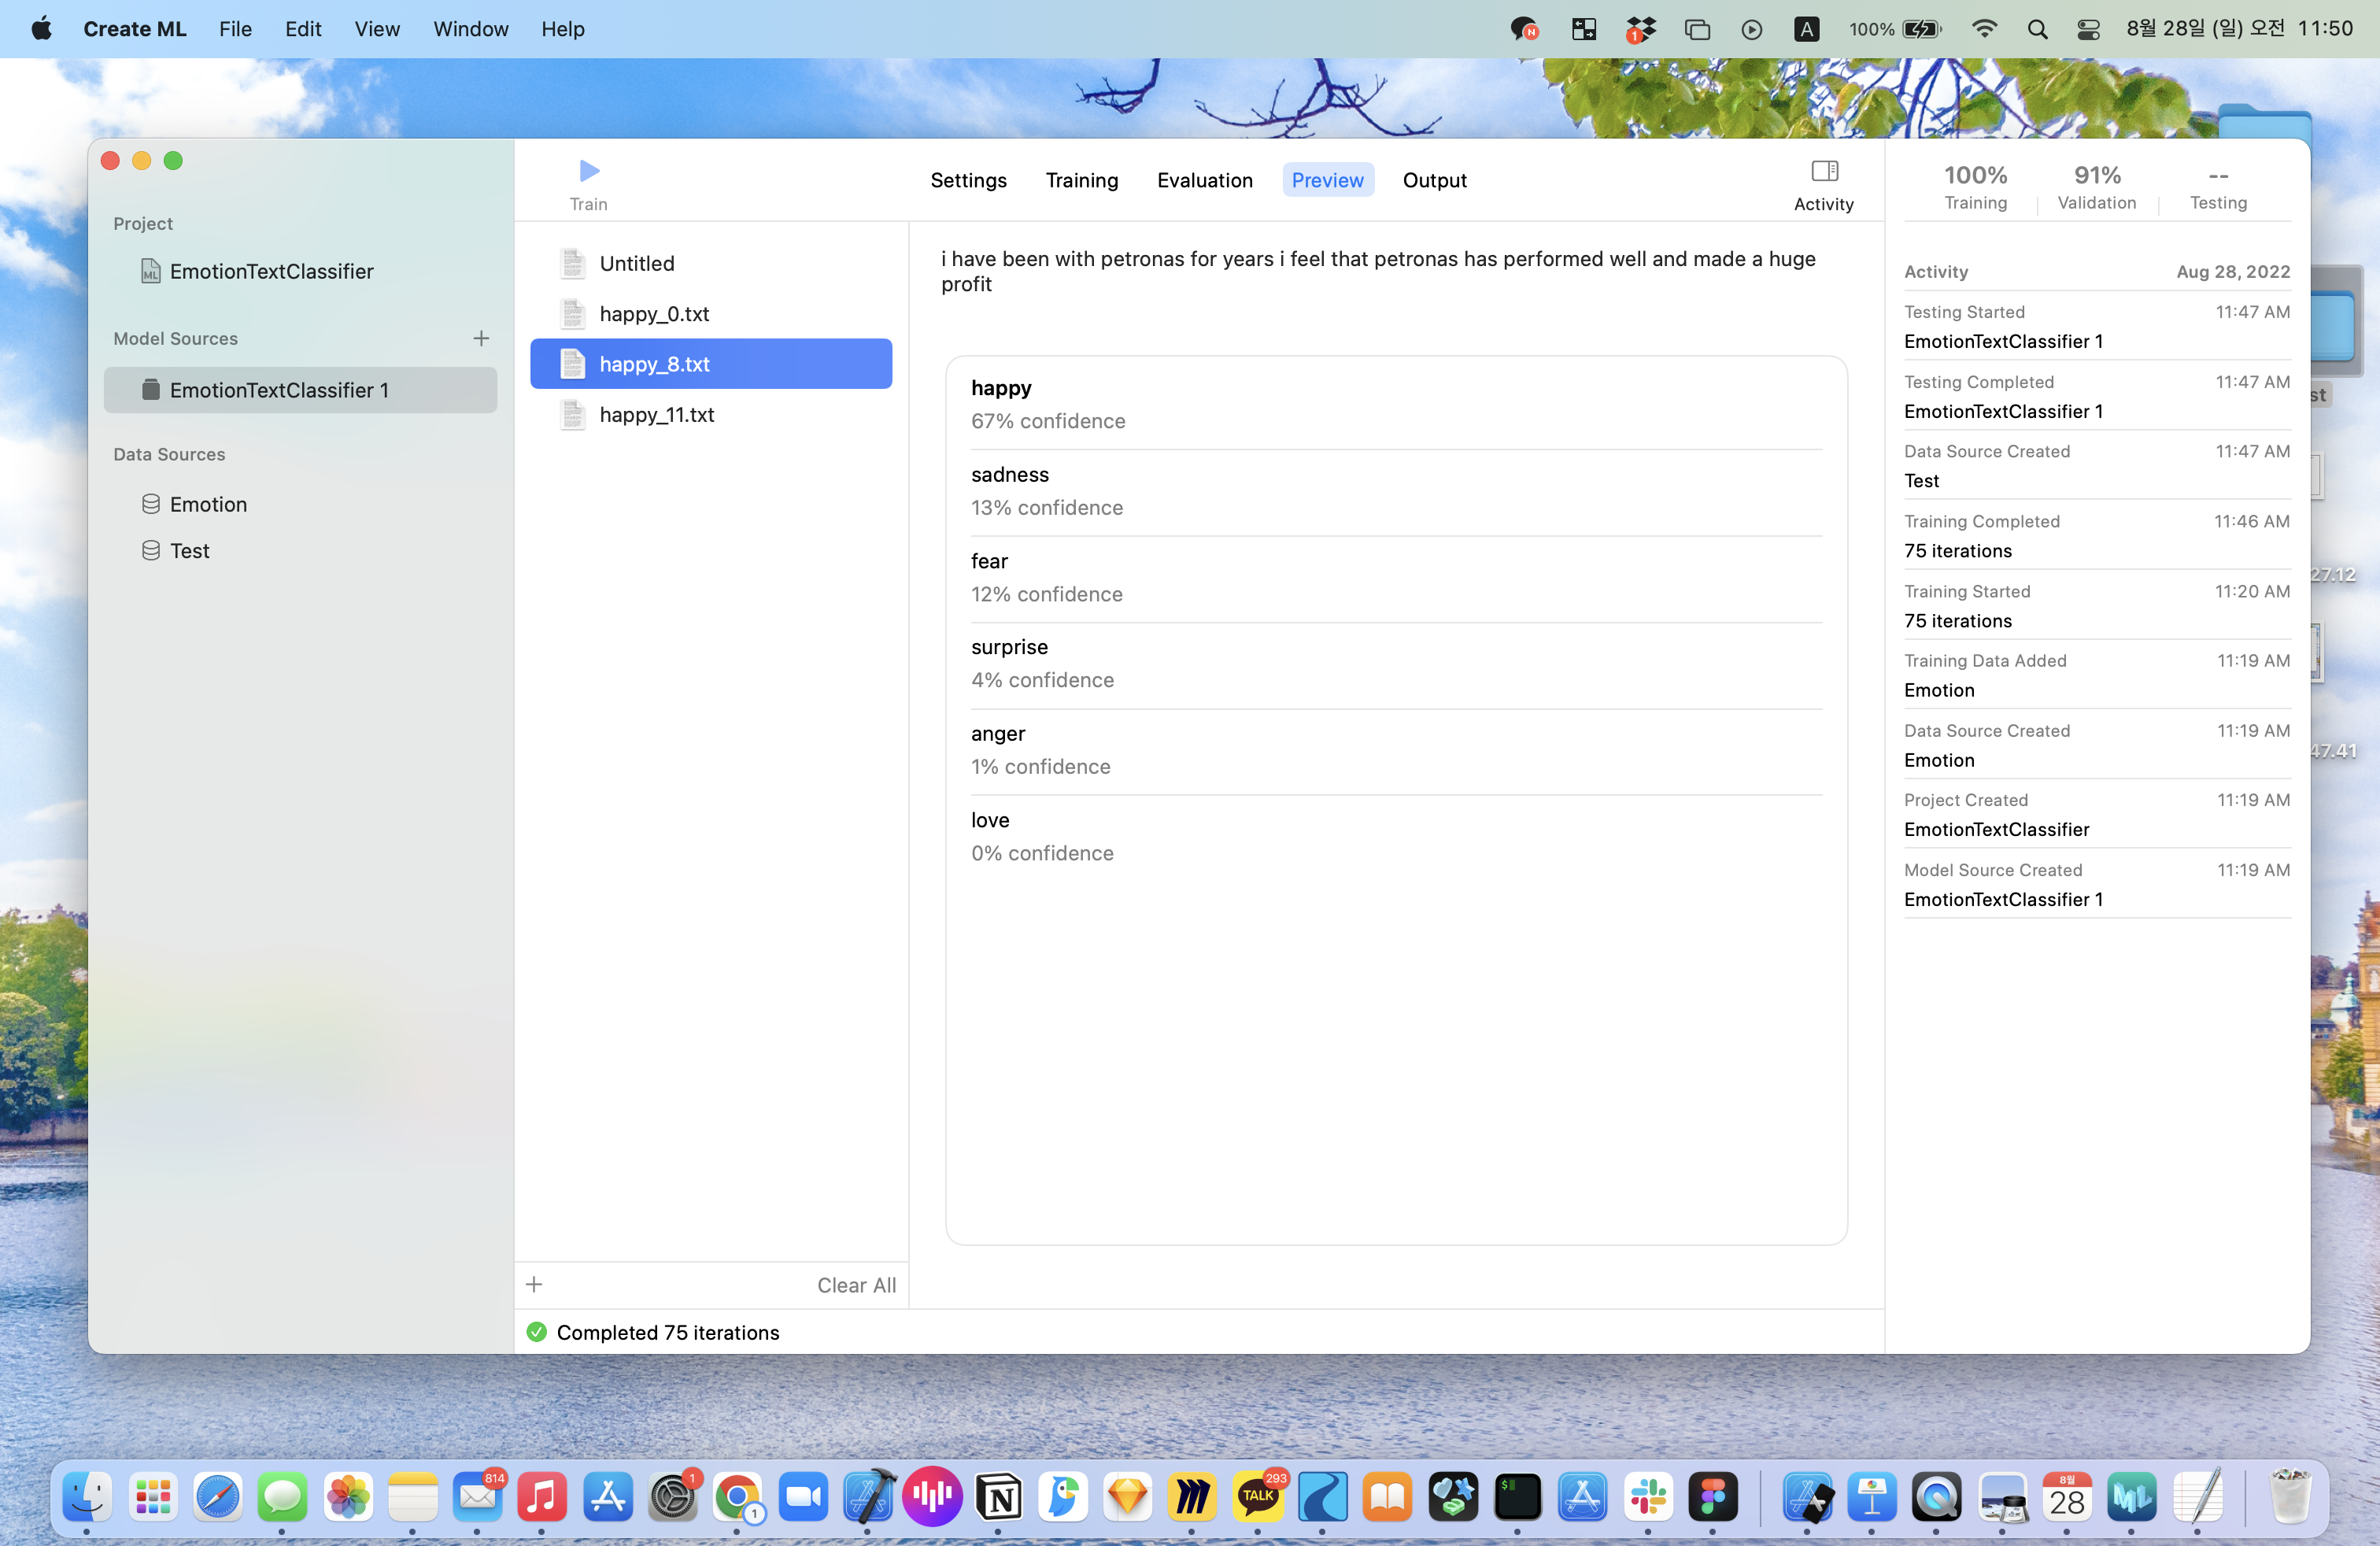Click the input source A icon

pos(1806,29)
